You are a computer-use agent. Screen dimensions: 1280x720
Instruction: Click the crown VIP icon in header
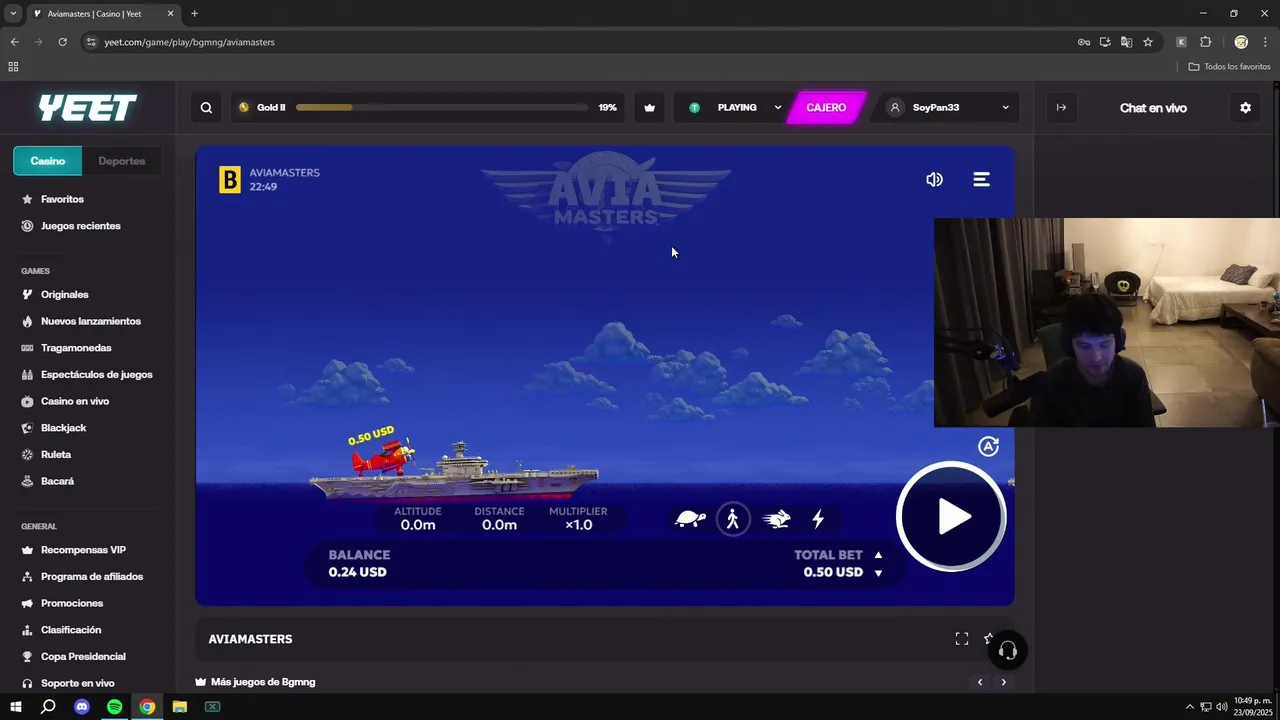(649, 108)
